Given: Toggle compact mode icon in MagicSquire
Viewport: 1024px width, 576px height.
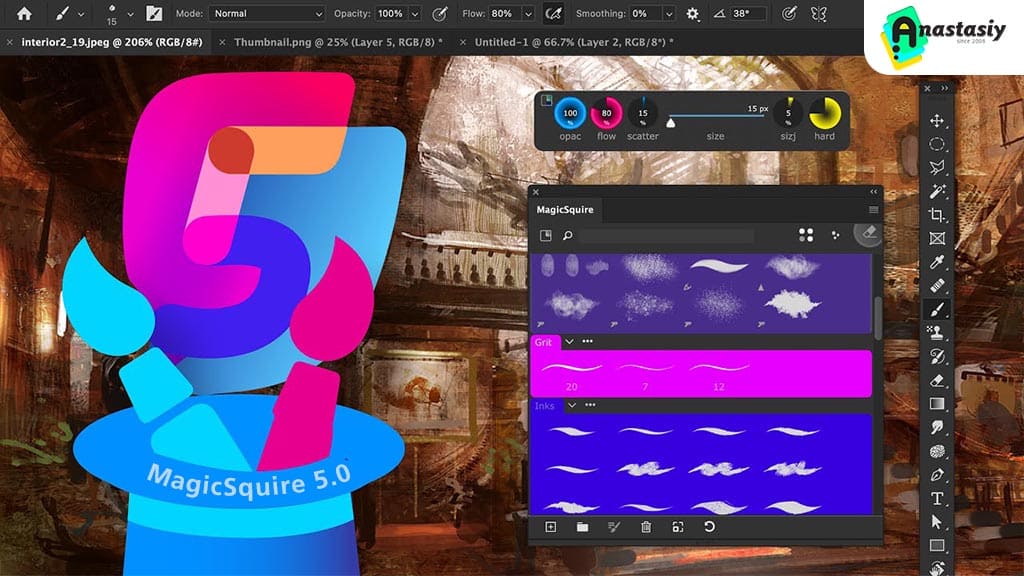Looking at the screenshot, I should [546, 235].
